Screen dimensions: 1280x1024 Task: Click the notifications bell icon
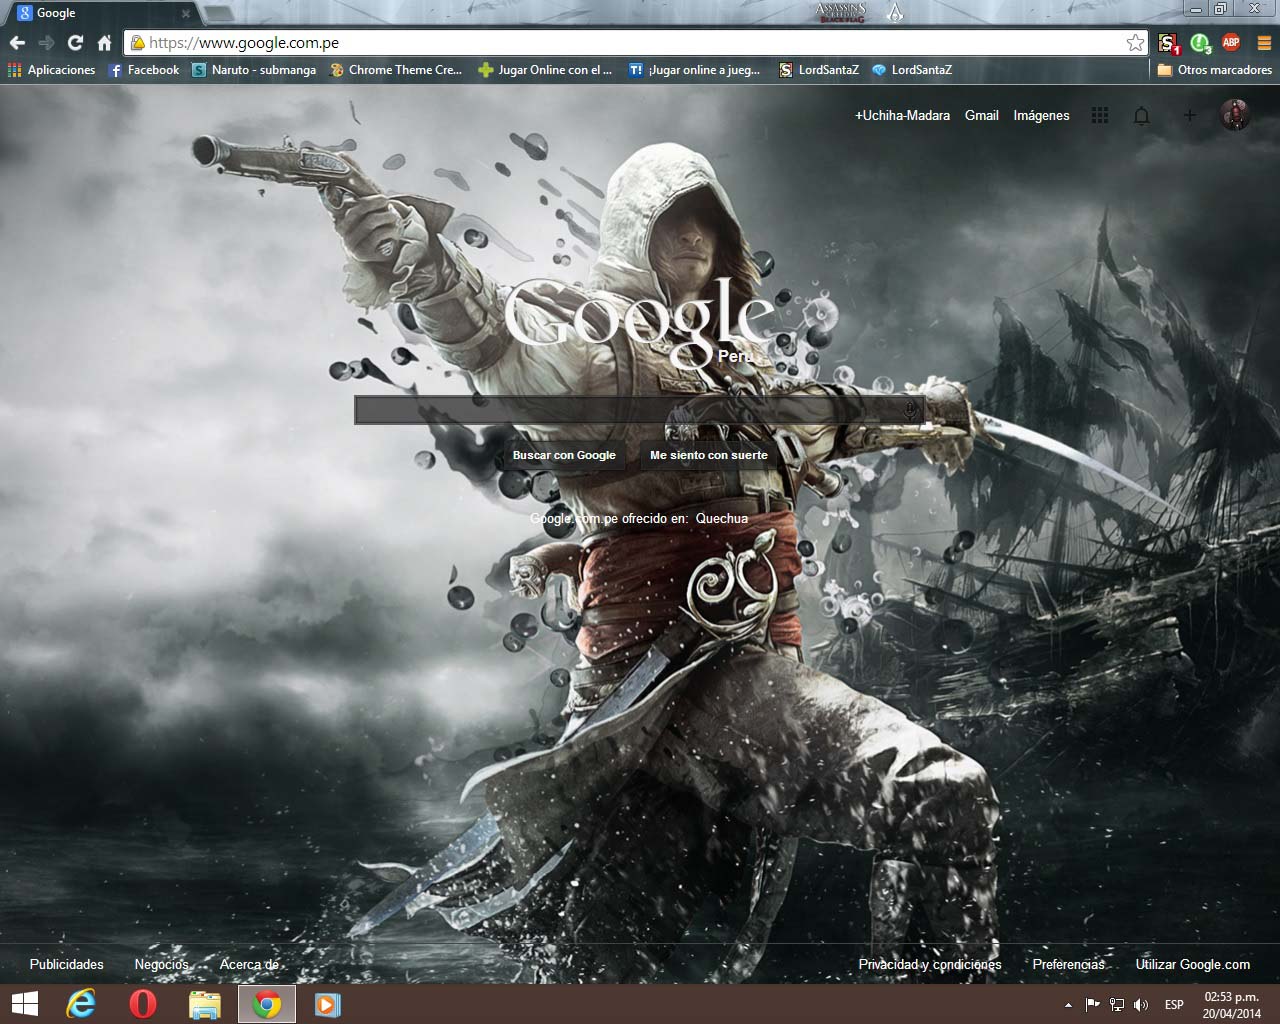1141,115
